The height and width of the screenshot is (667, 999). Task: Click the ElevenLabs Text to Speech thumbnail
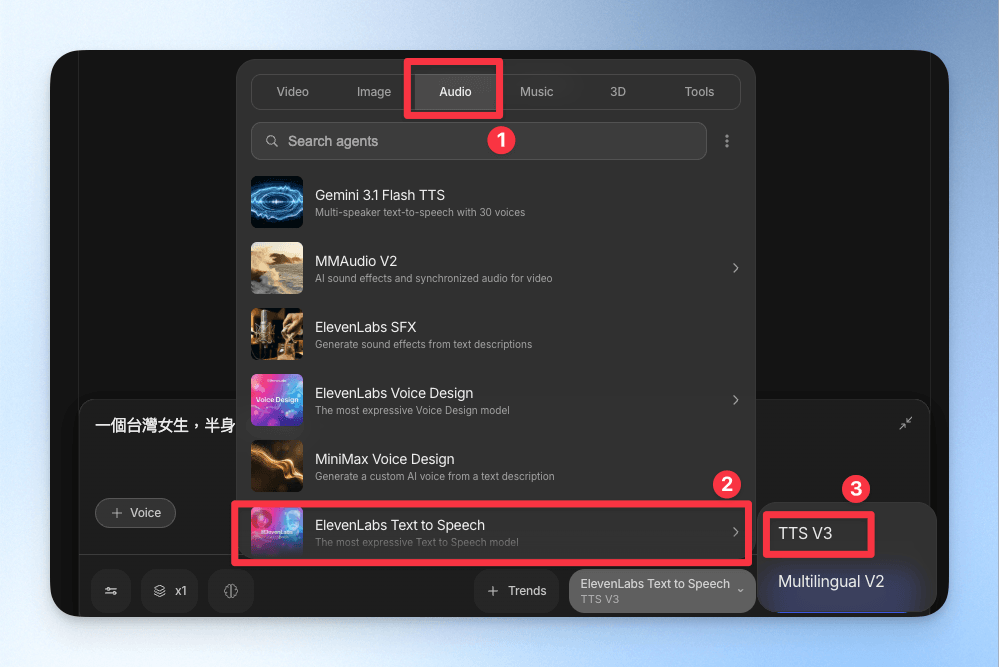click(x=277, y=531)
